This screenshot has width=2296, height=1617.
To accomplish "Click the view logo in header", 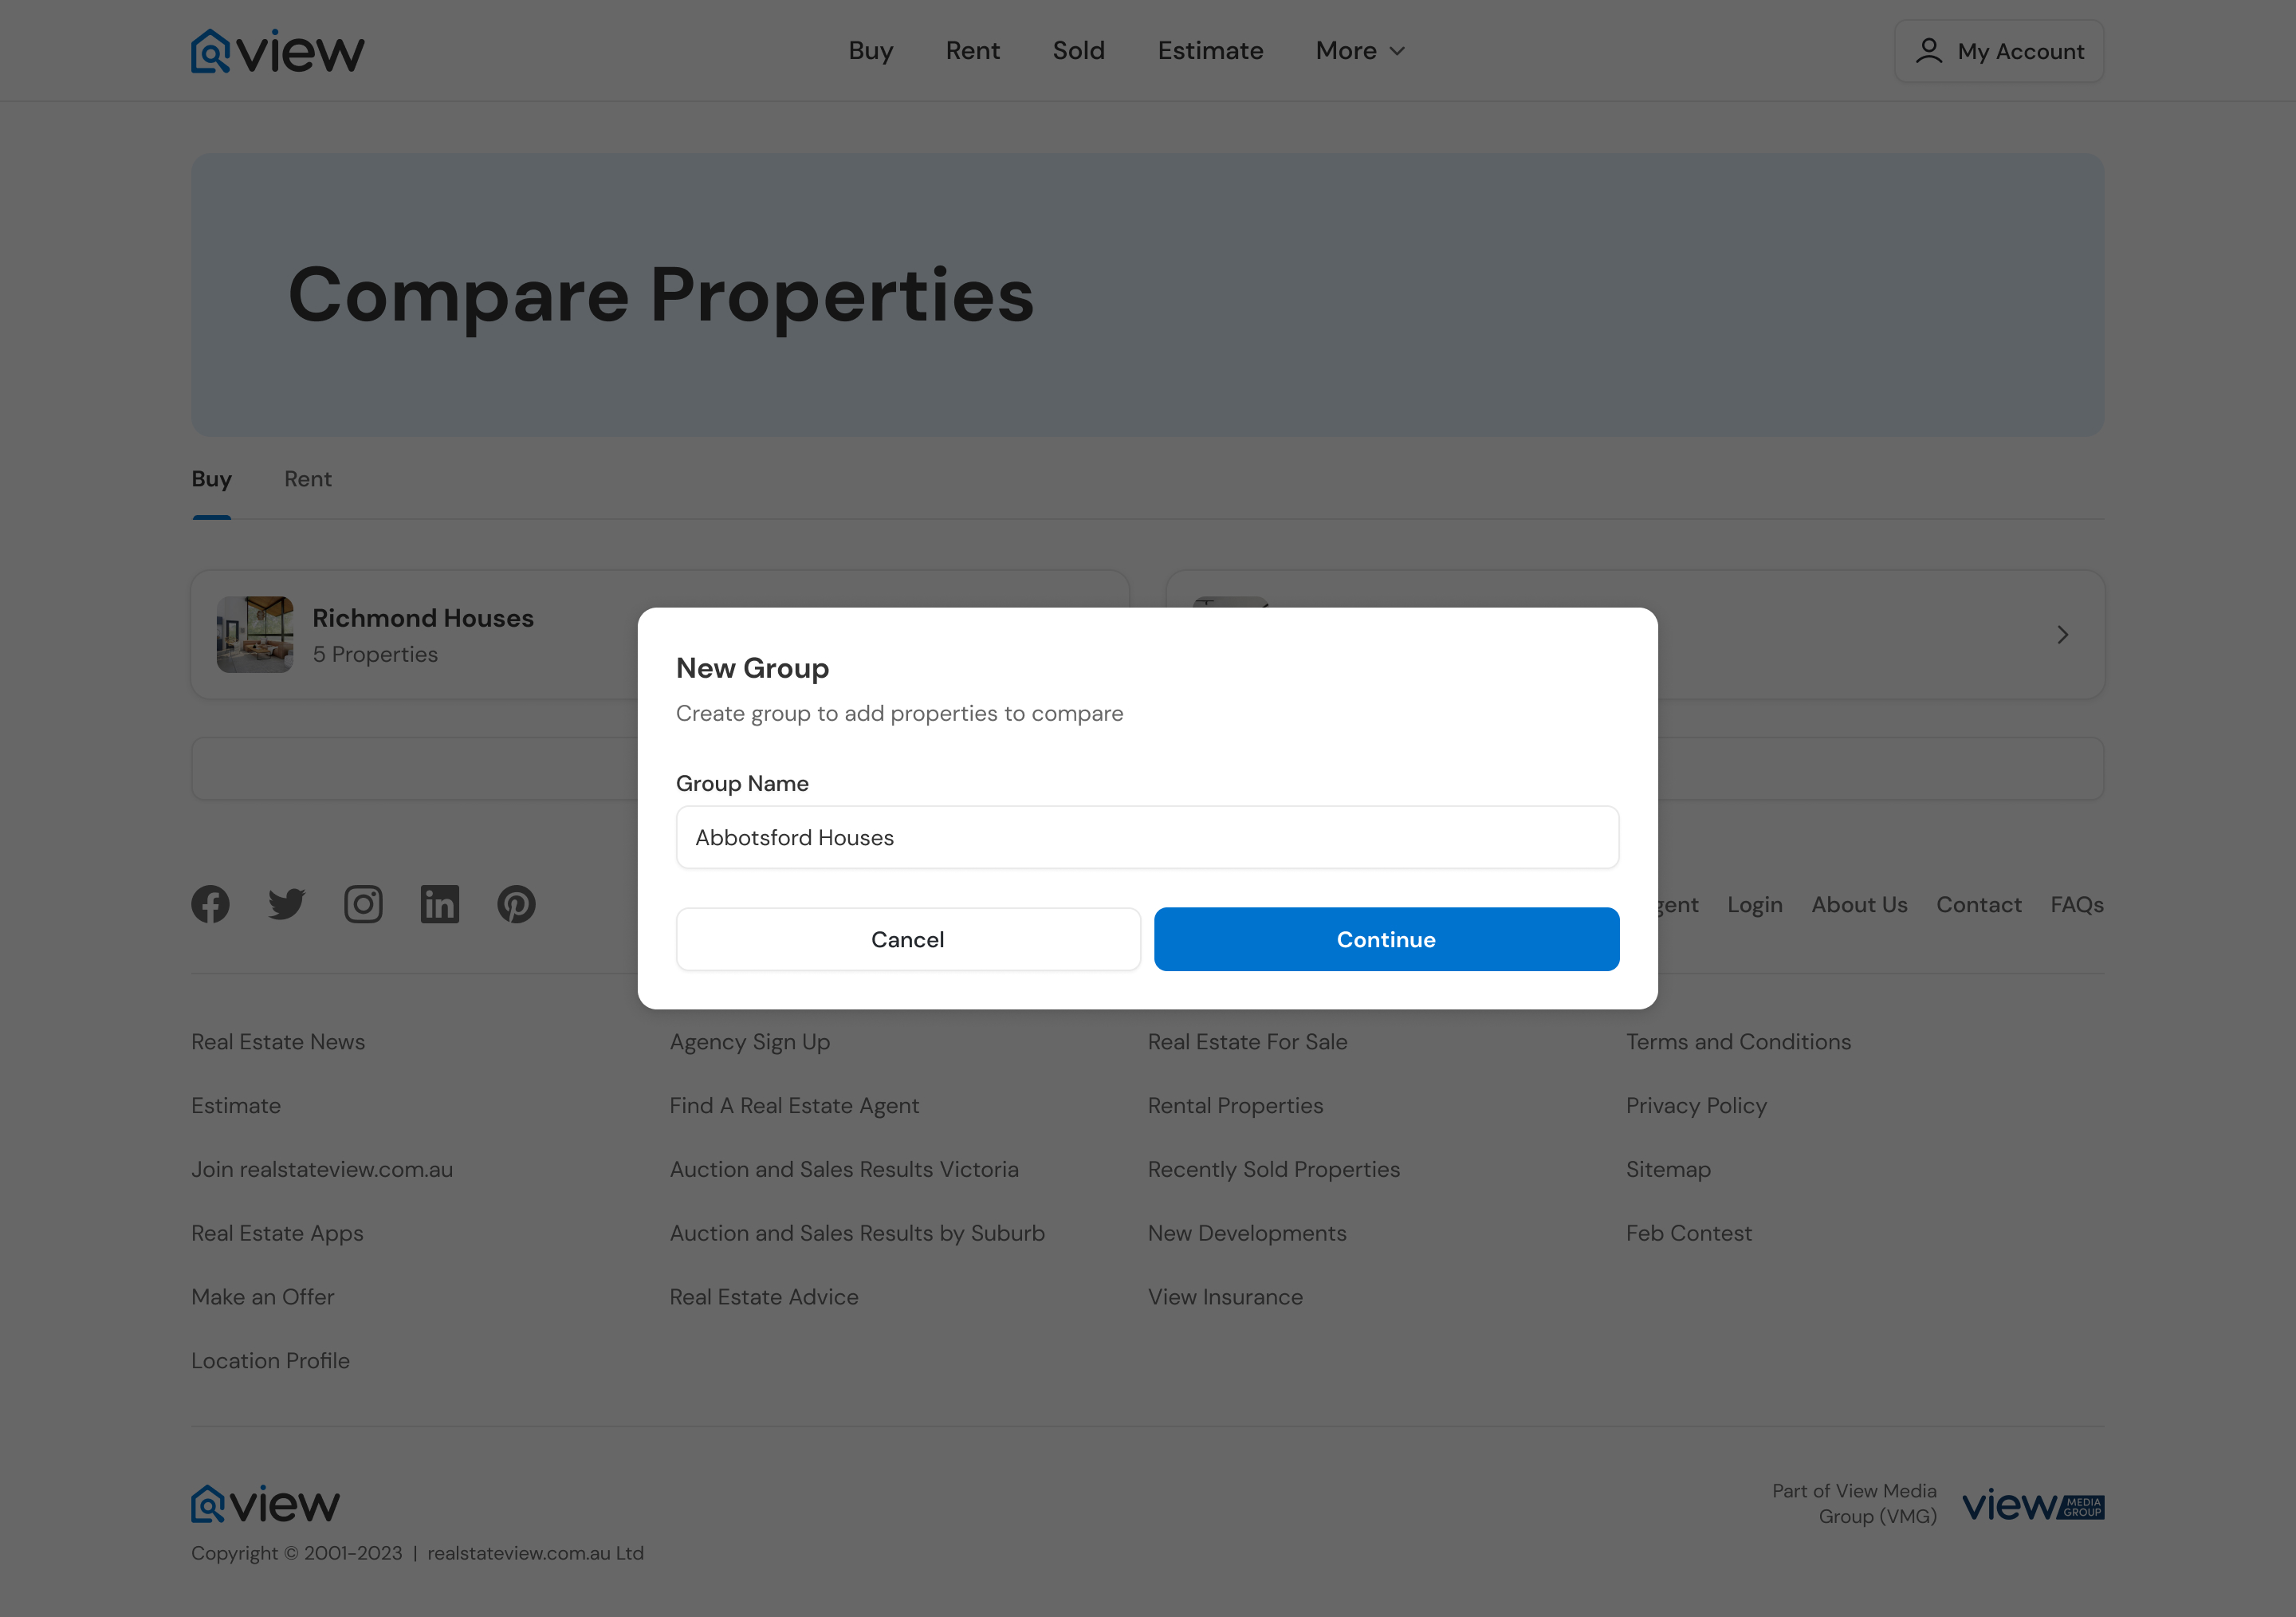I will (x=277, y=51).
